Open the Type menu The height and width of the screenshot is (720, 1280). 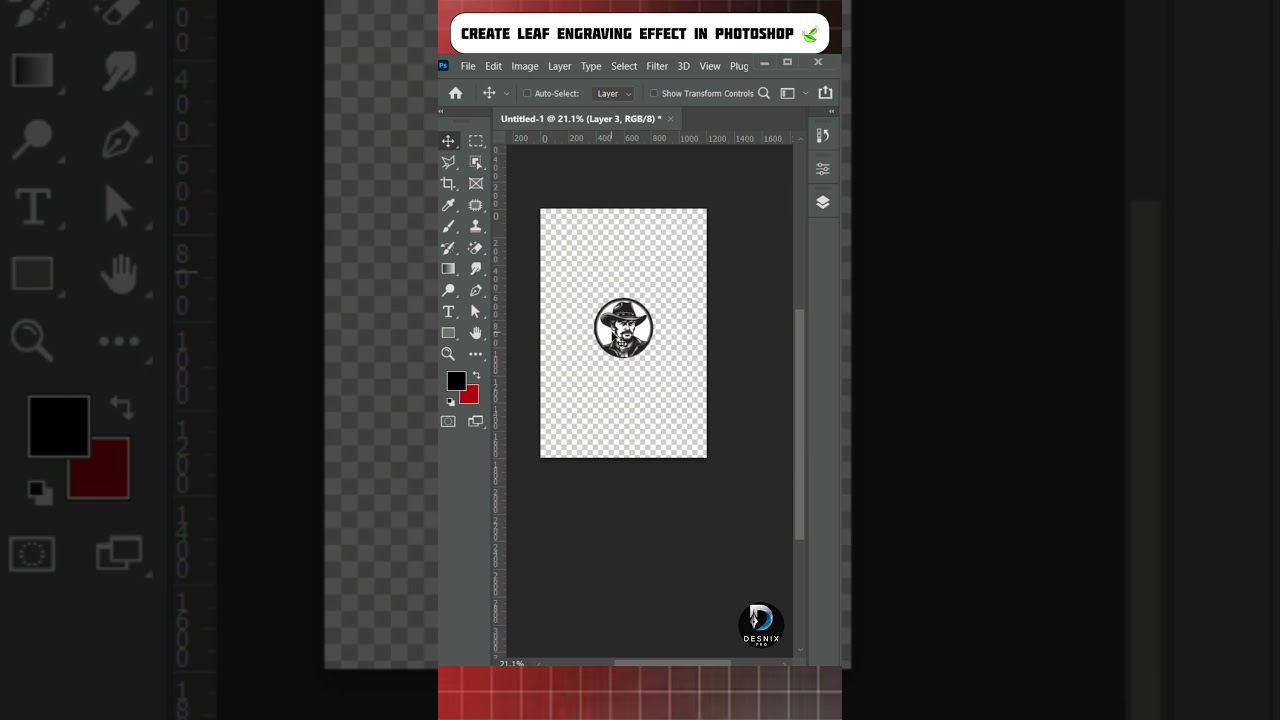coord(591,66)
